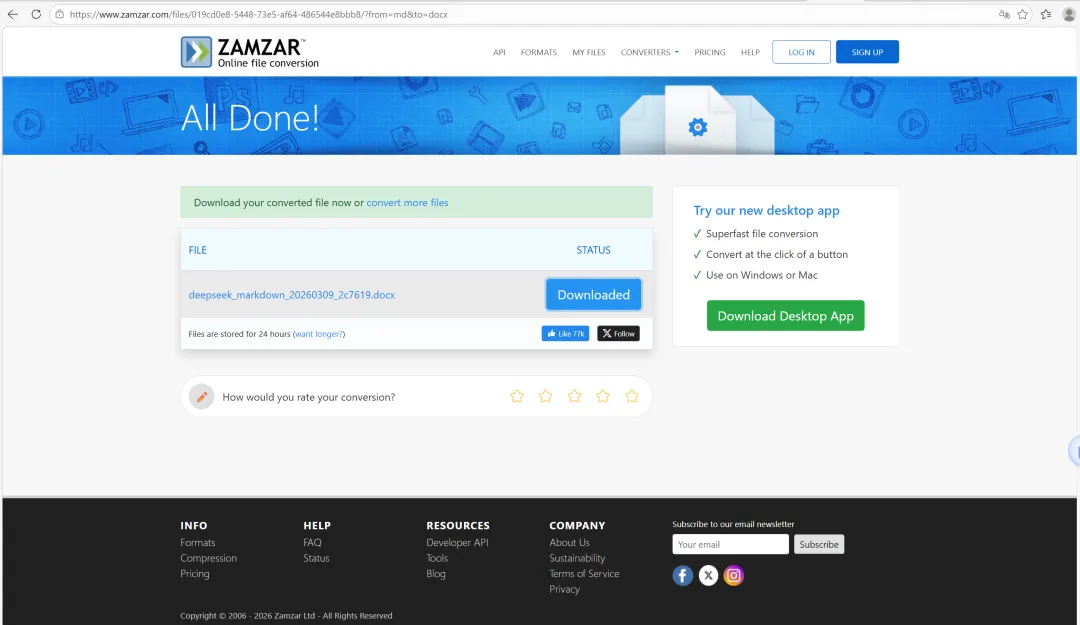The image size is (1080, 625).
Task: Open the Help menu item
Action: click(750, 52)
